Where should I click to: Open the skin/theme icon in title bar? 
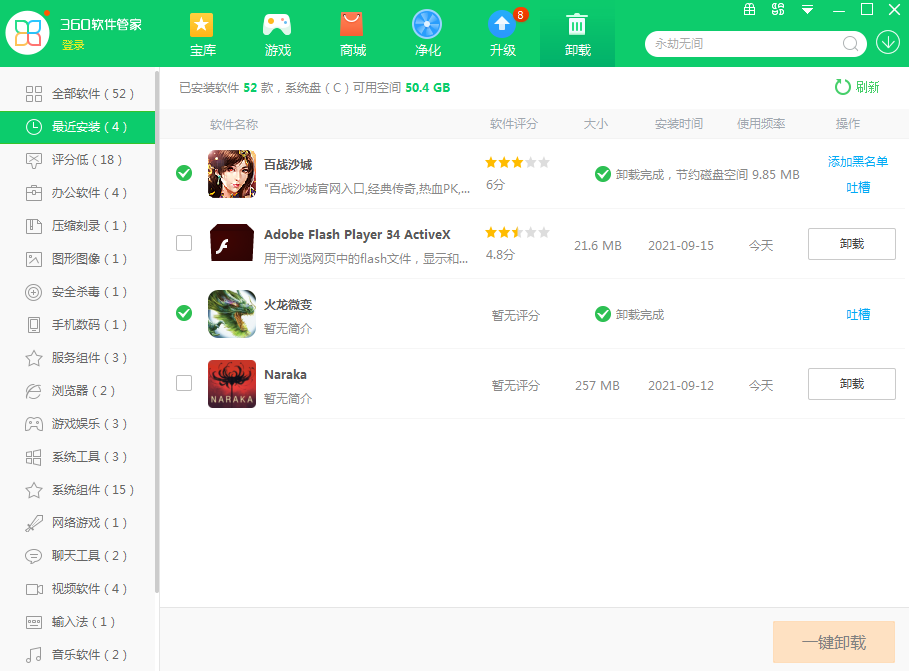click(778, 9)
